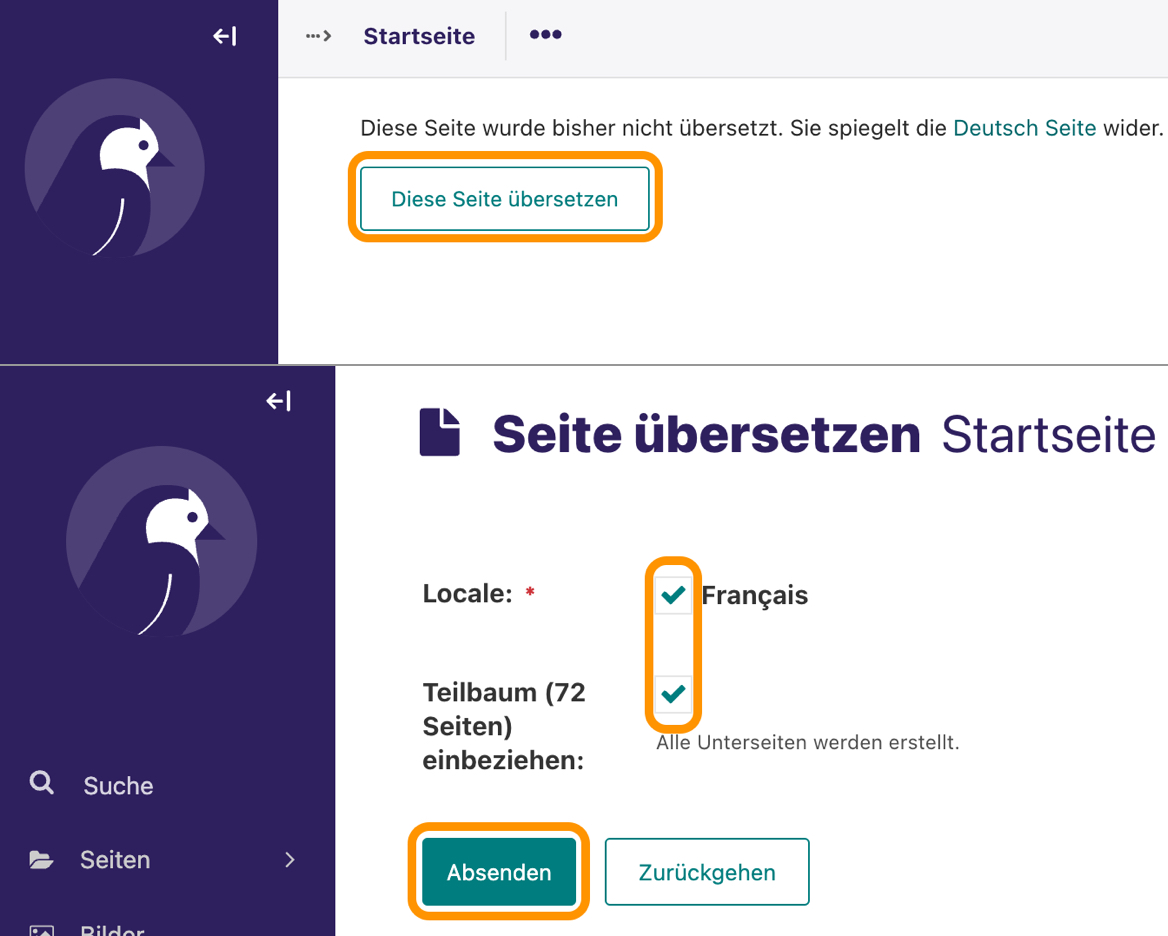Click the page document icon beside the heading
Screen dimensions: 1168x936
click(x=439, y=432)
